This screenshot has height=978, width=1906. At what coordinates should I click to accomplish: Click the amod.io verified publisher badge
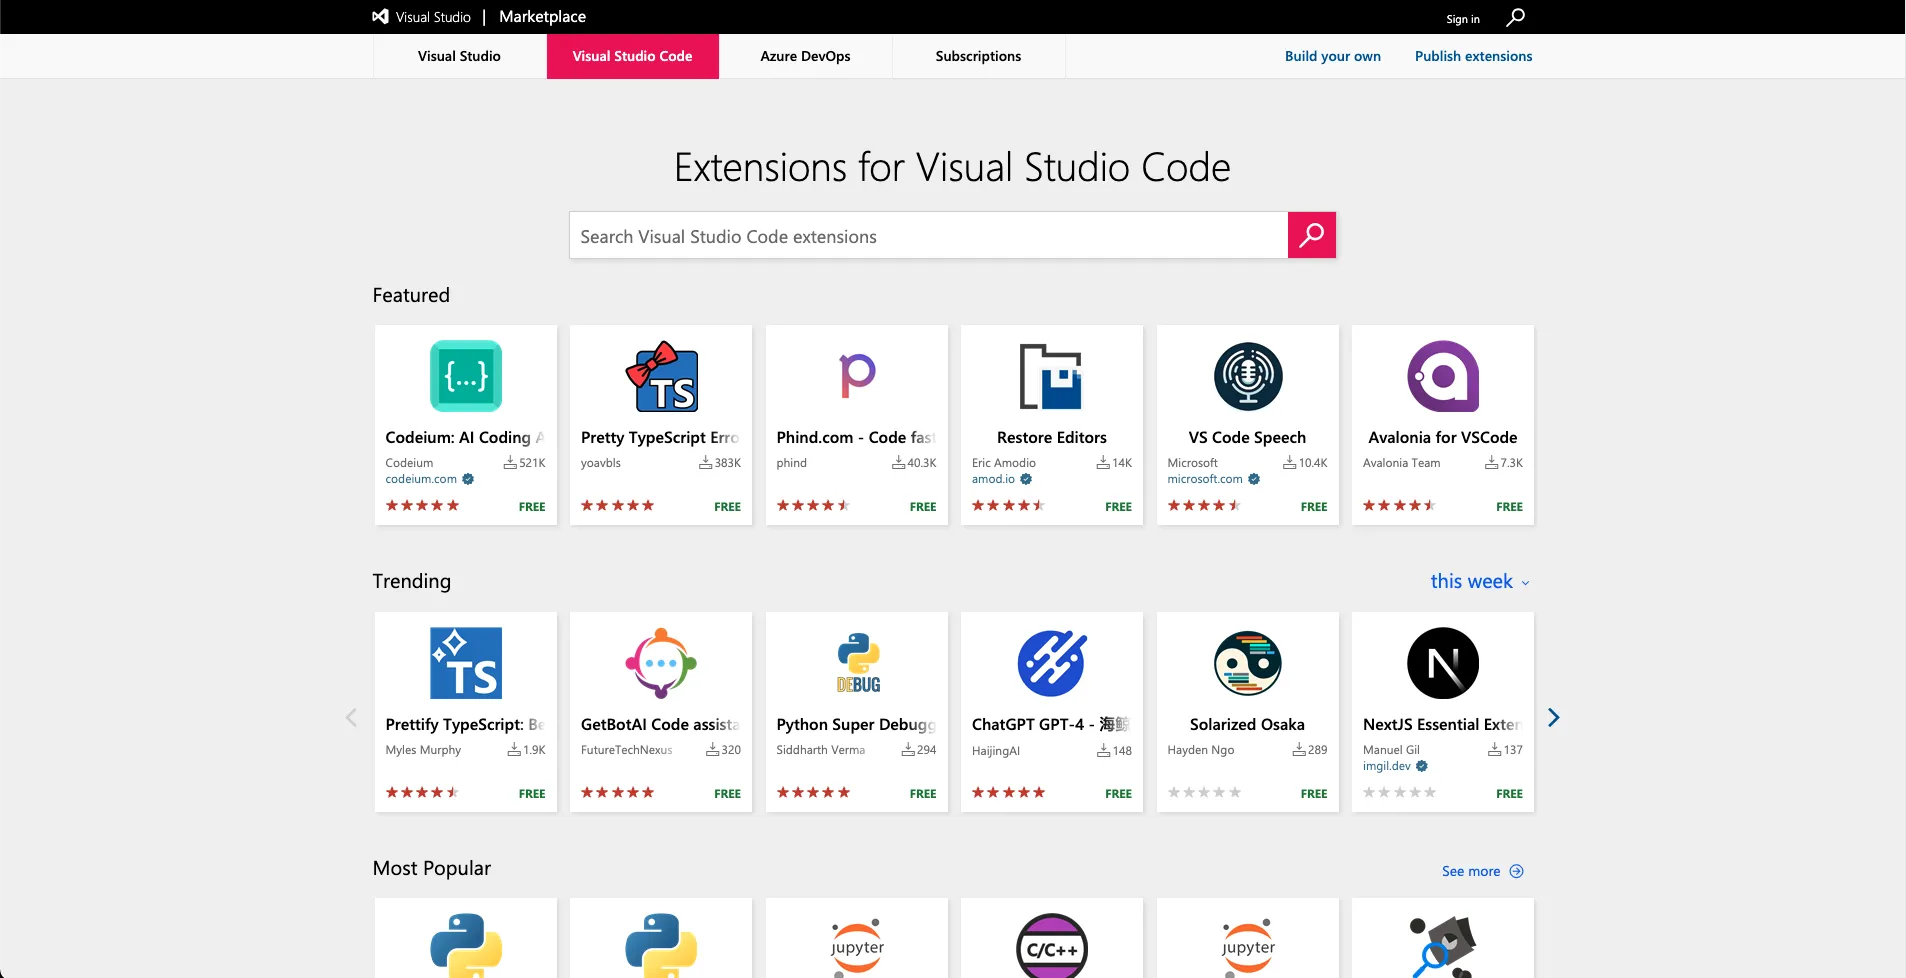pyautogui.click(x=1026, y=479)
